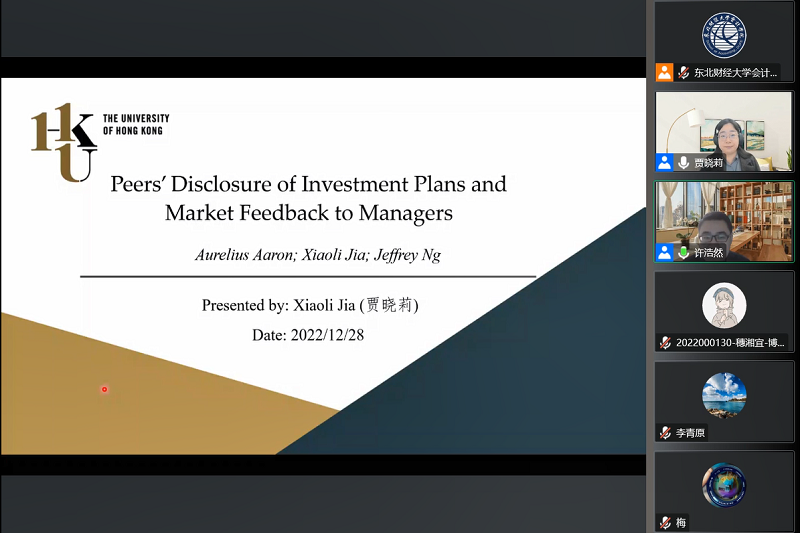Click the HKU logo on the shared slide
This screenshot has height=533, width=800.
[x=64, y=142]
